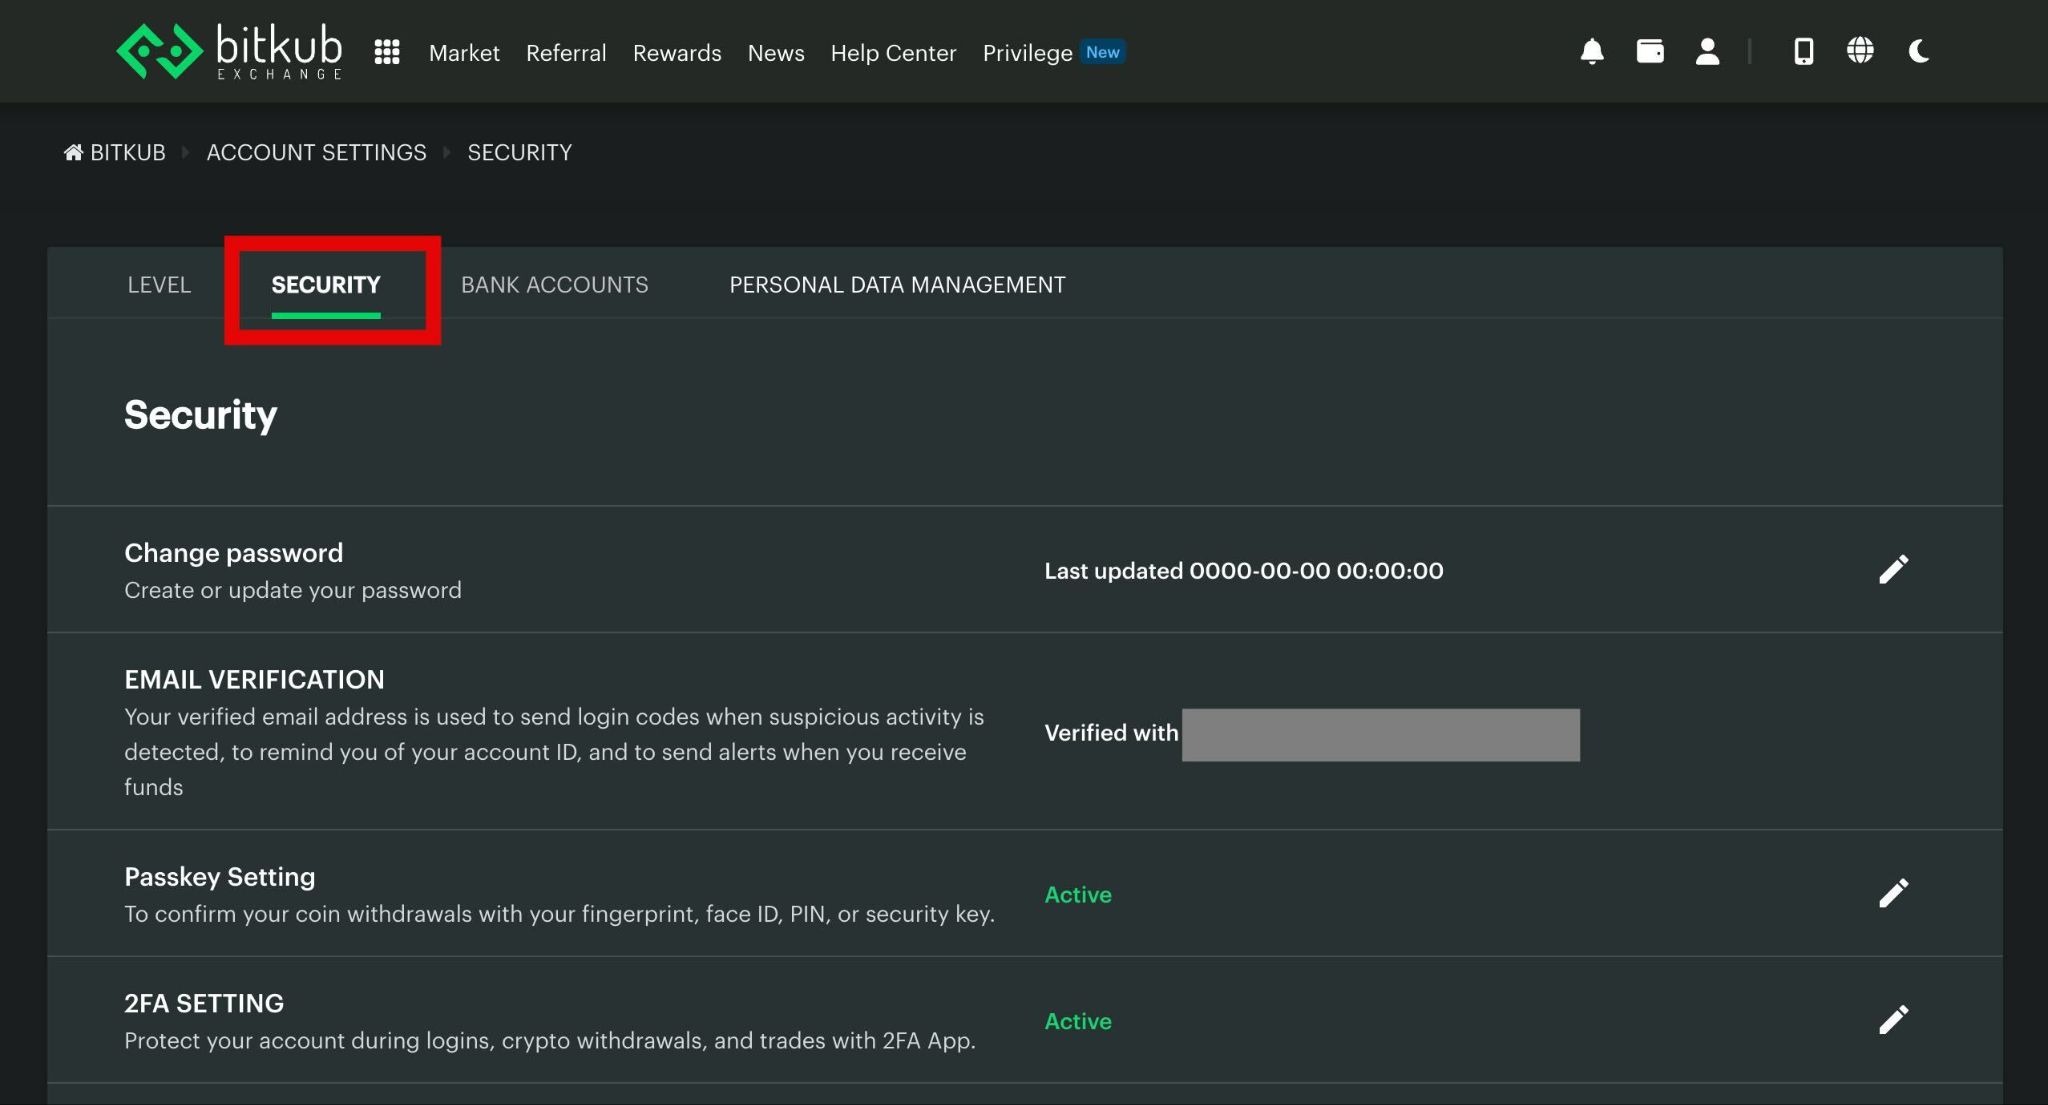Open the Privilege New menu item

click(1053, 53)
